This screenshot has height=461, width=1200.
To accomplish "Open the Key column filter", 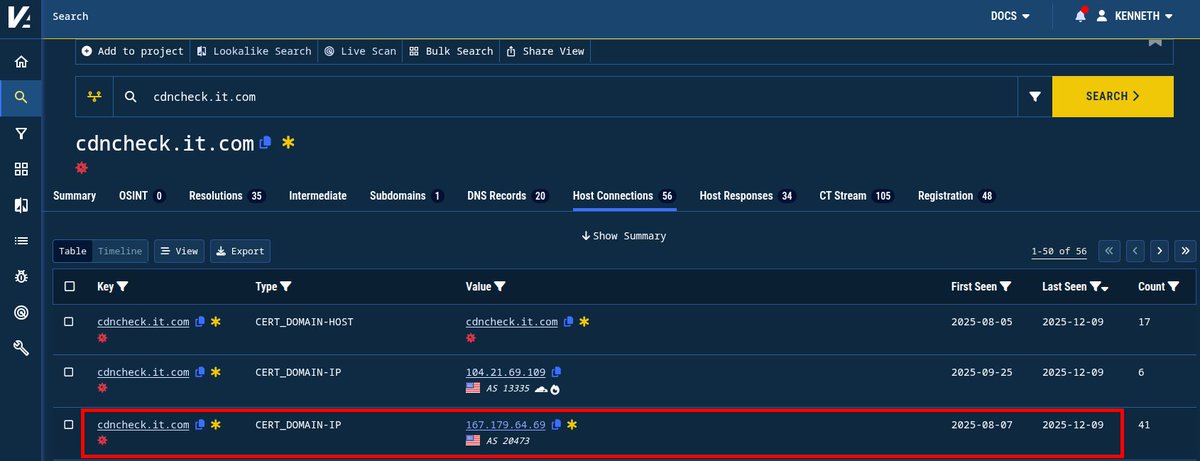I will (123, 286).
